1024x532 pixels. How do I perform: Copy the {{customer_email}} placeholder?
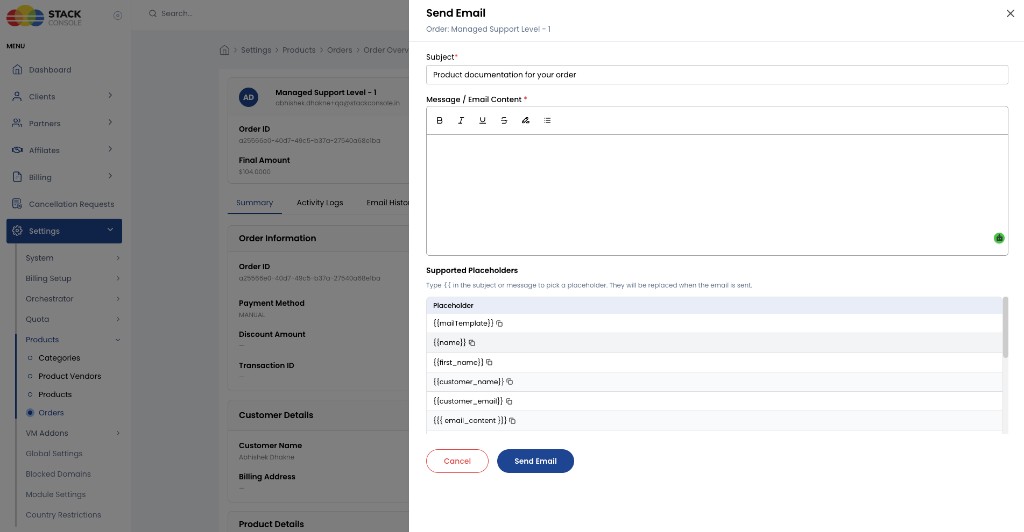tap(509, 401)
